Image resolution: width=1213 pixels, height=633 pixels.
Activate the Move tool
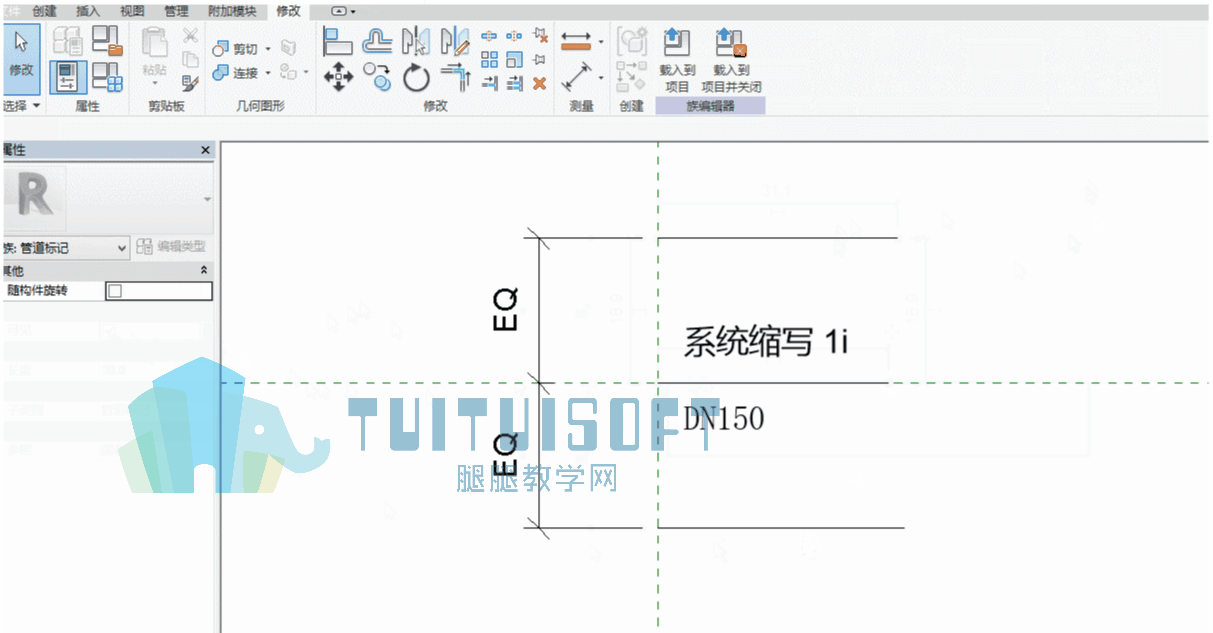[x=338, y=77]
